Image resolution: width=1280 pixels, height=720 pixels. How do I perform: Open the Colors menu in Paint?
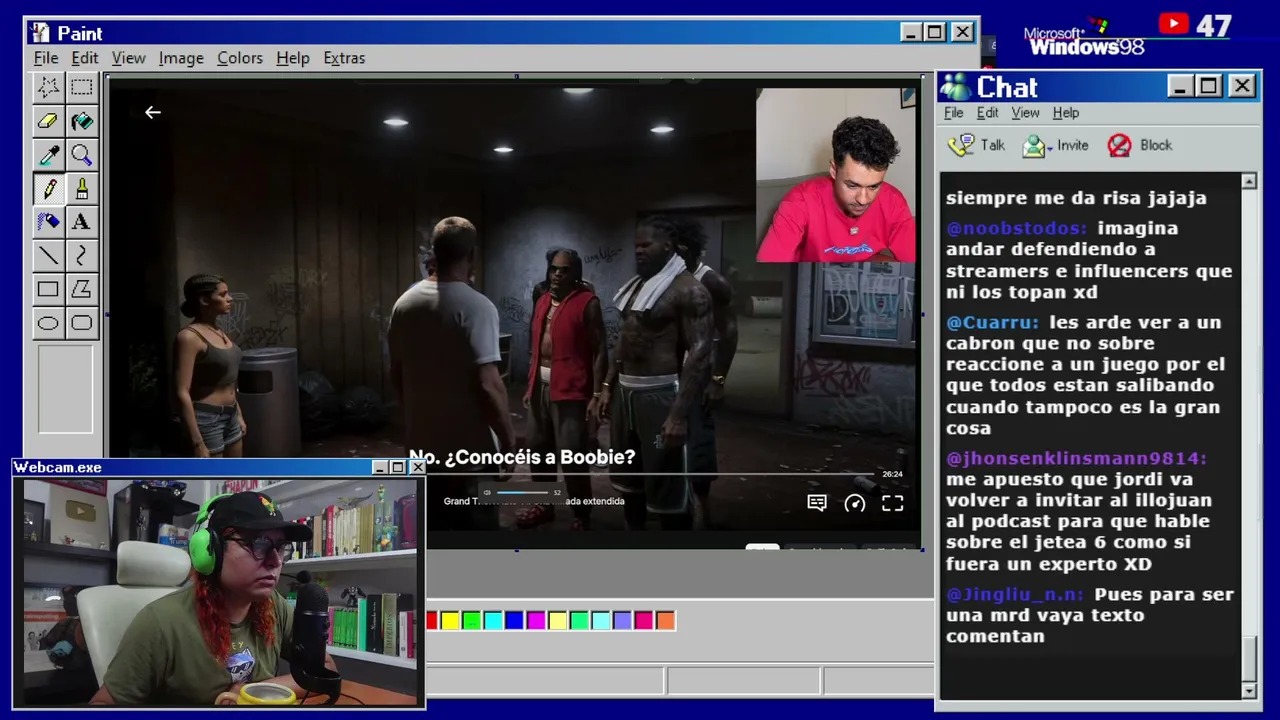coord(240,58)
